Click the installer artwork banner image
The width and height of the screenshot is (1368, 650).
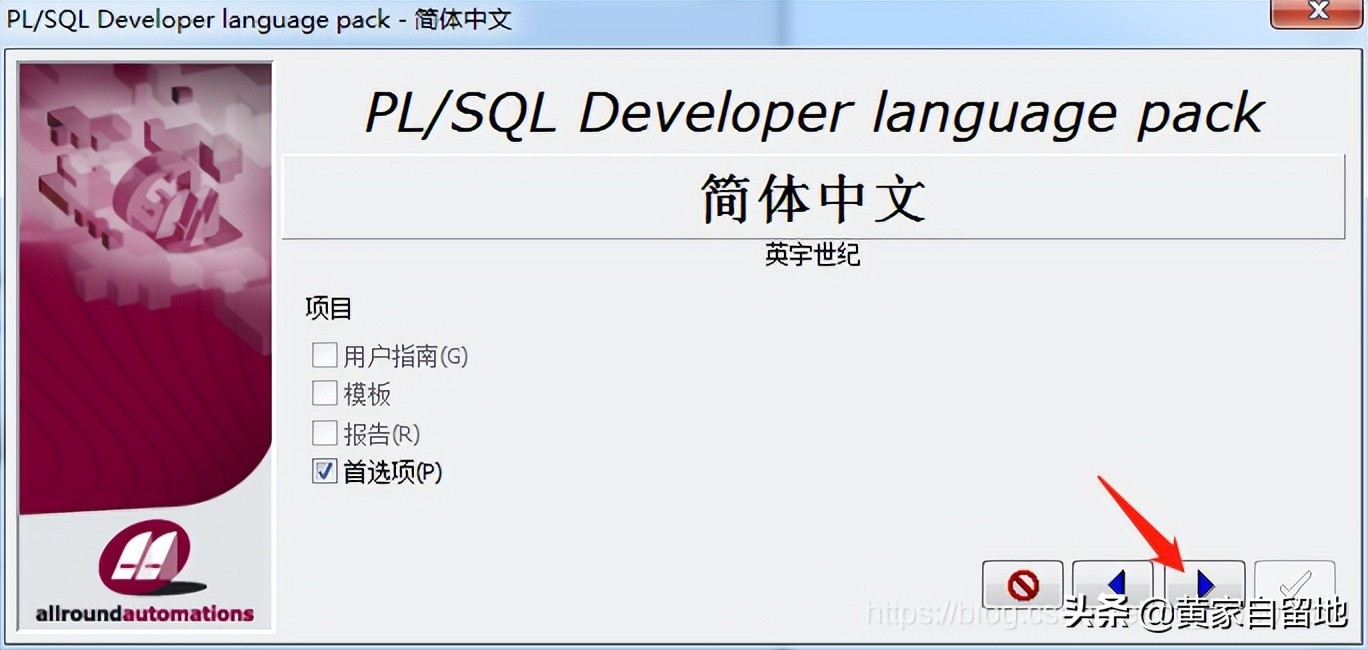(145, 346)
